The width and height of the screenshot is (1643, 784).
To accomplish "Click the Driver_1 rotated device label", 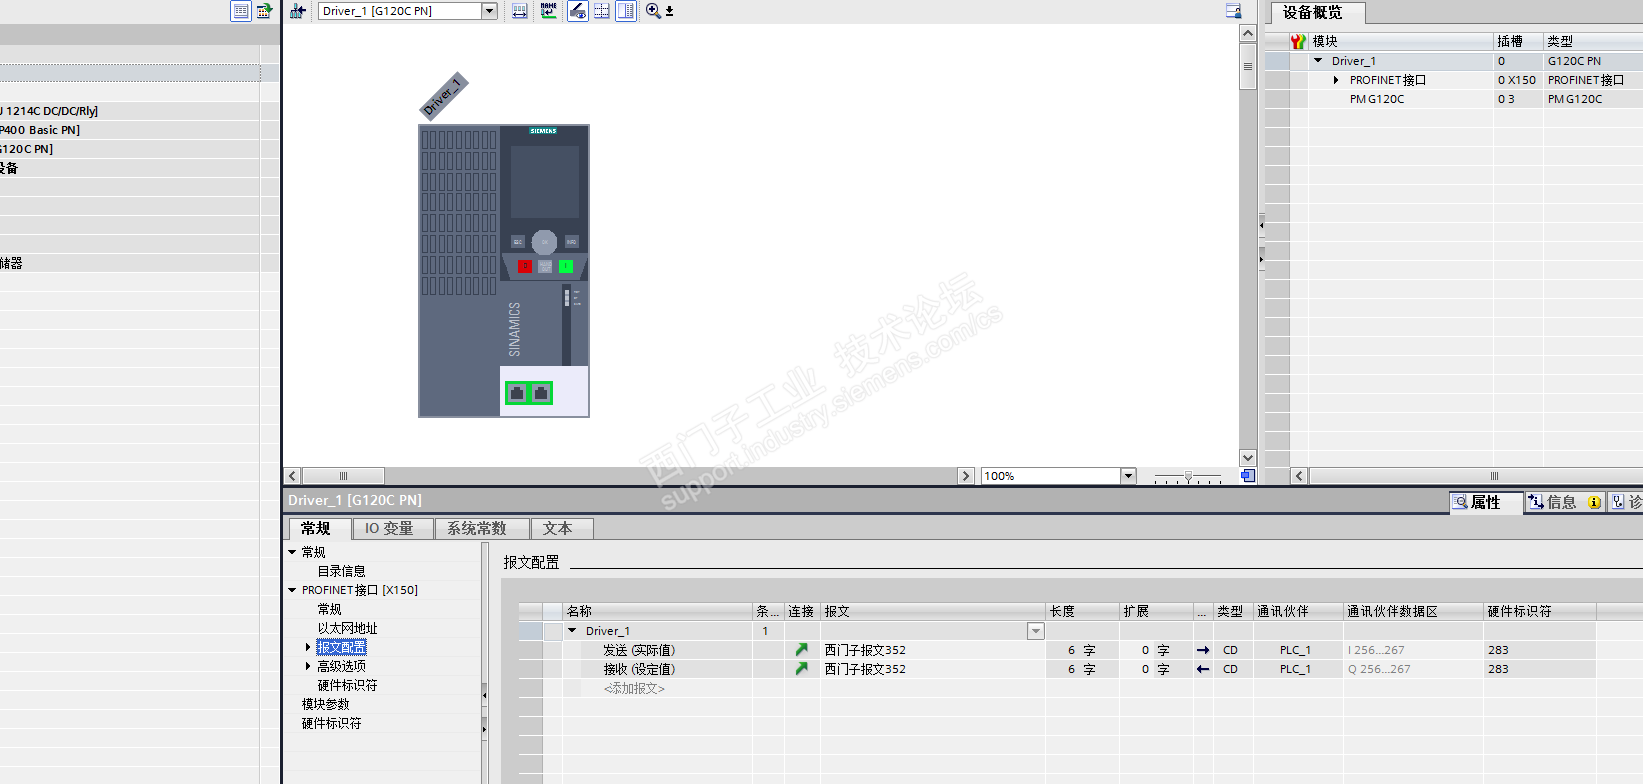I will [x=443, y=96].
